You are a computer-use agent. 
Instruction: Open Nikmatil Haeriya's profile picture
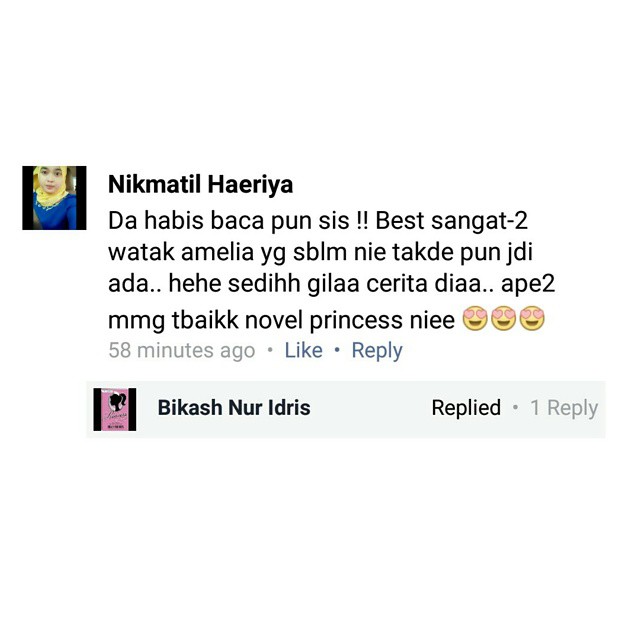(54, 198)
